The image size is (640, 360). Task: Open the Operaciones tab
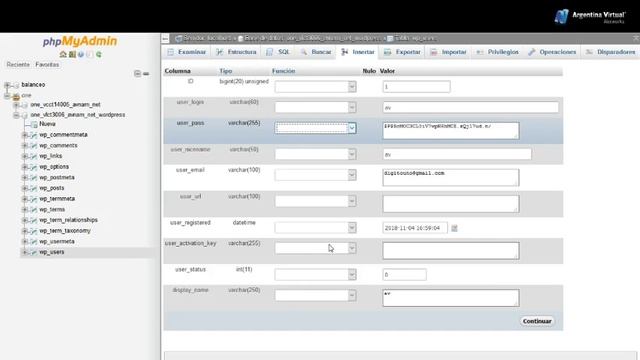click(x=552, y=52)
